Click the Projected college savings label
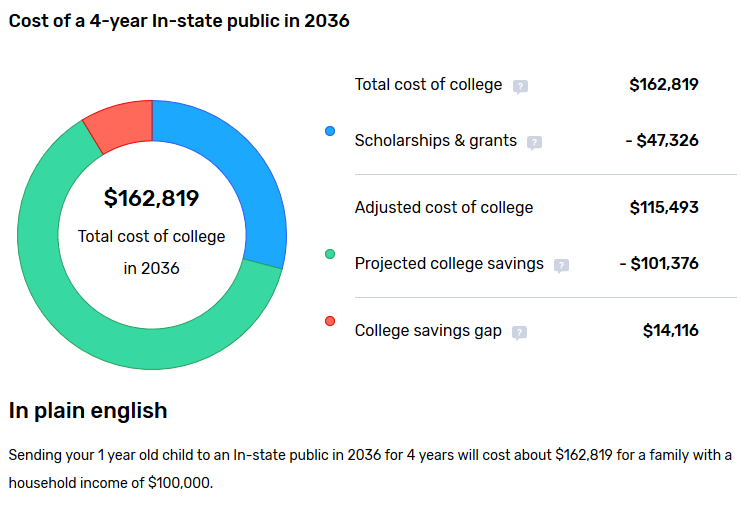 449,264
